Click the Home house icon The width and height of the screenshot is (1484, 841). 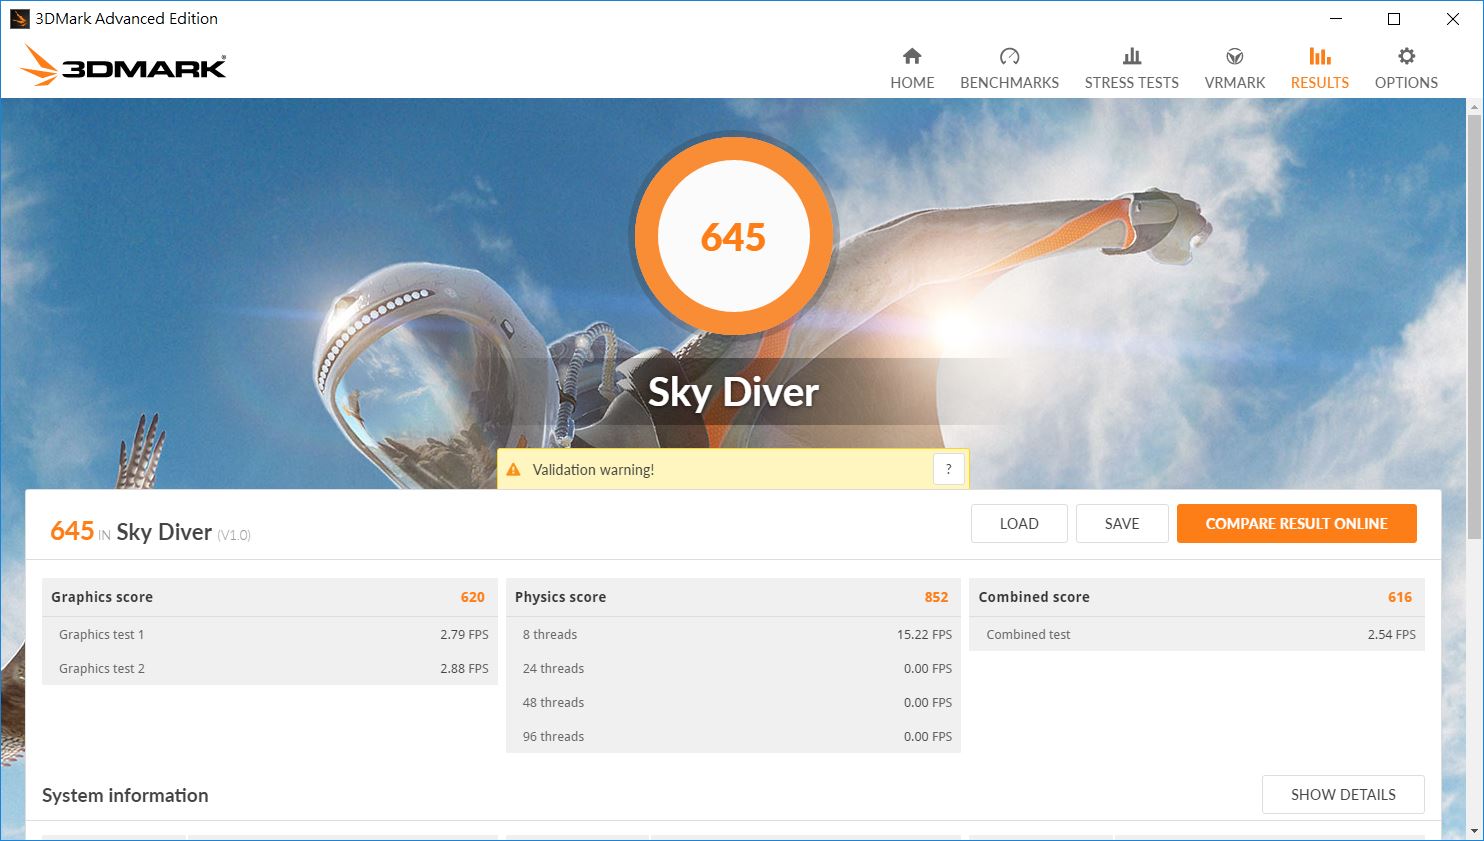pyautogui.click(x=912, y=56)
